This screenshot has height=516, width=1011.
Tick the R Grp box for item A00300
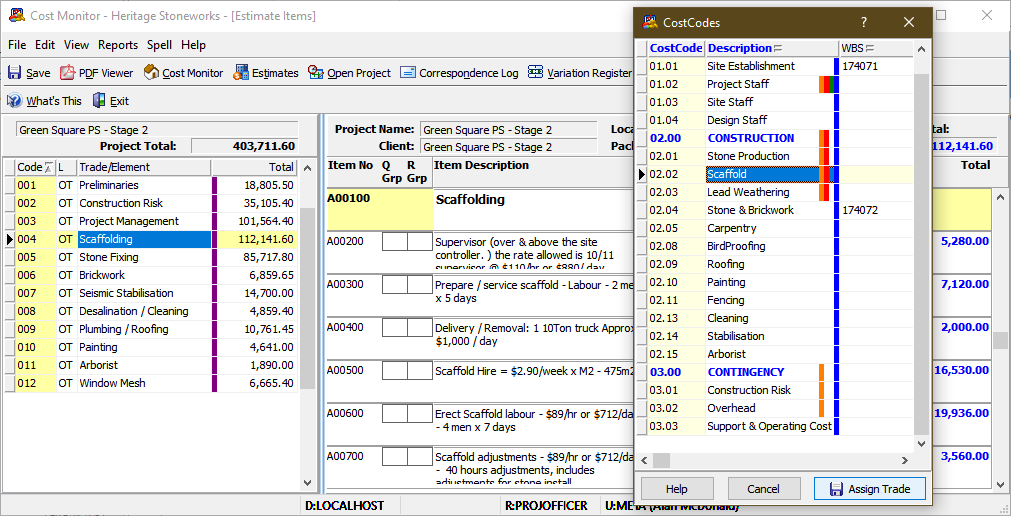tap(420, 284)
